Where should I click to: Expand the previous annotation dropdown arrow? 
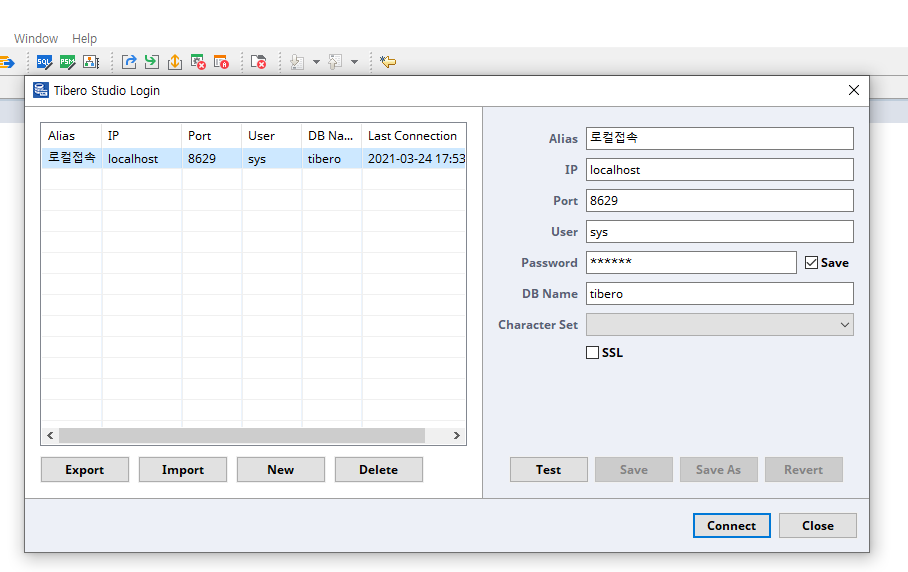click(x=354, y=62)
